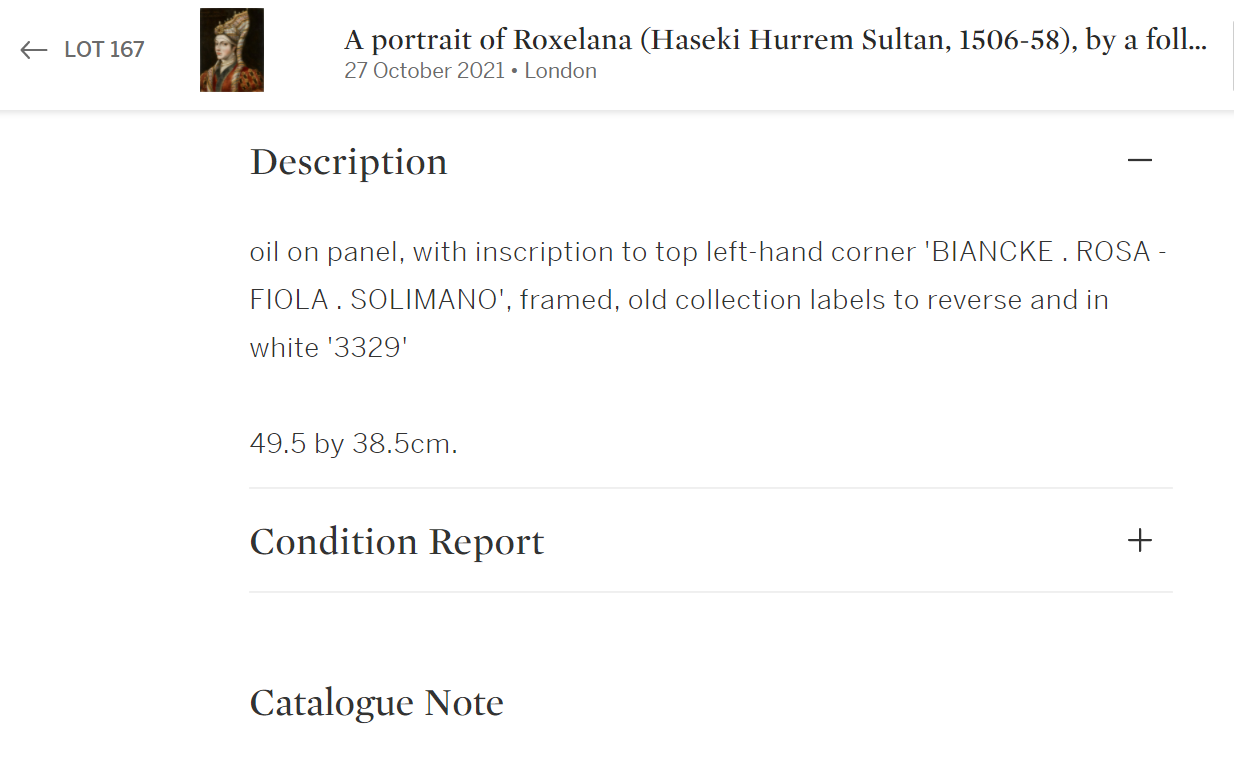Click the LOT 167 label

click(x=104, y=50)
